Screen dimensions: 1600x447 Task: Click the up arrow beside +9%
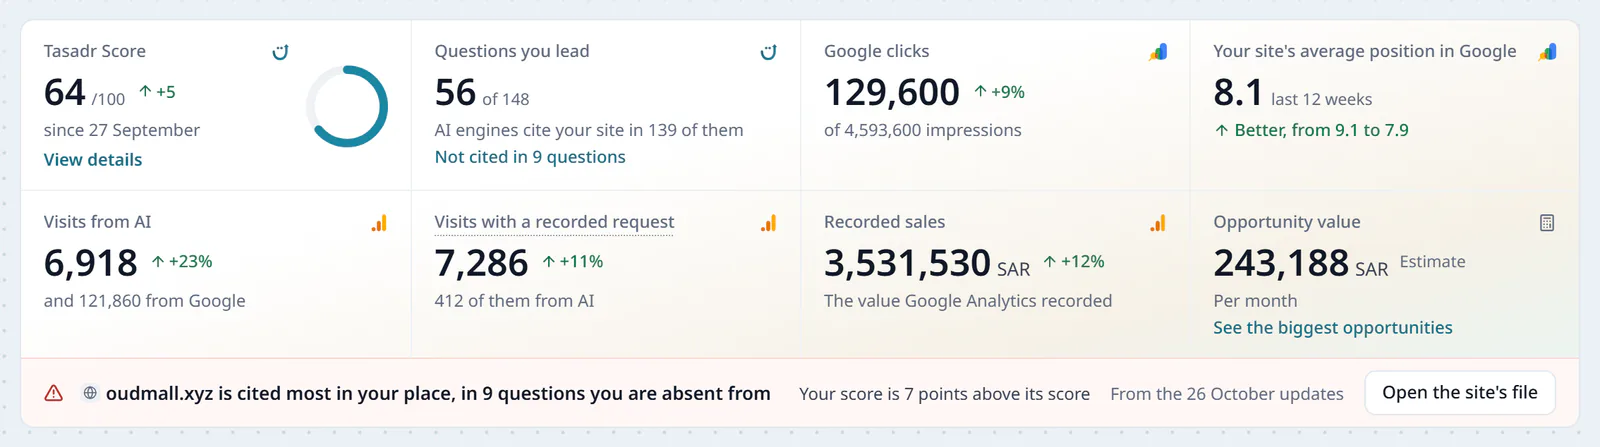(981, 91)
